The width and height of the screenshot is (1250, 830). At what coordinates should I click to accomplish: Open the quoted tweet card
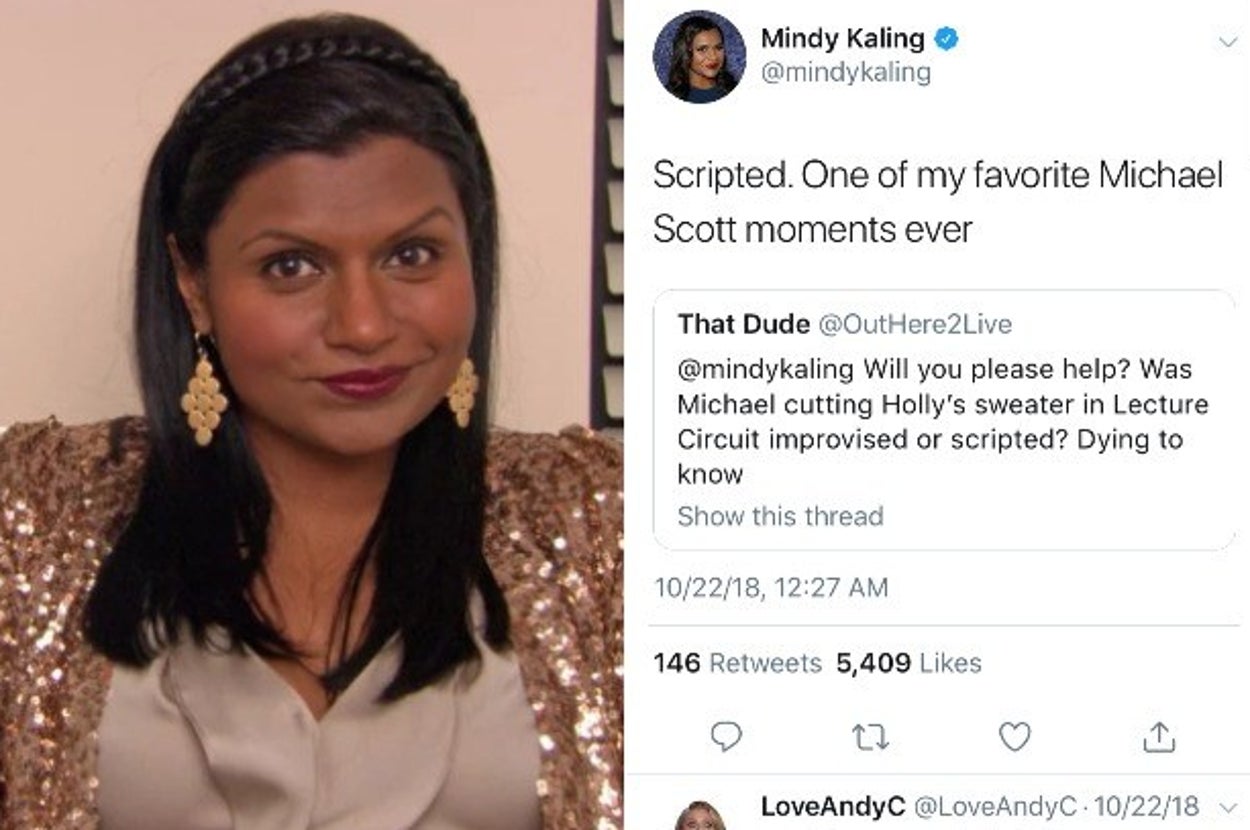point(945,420)
